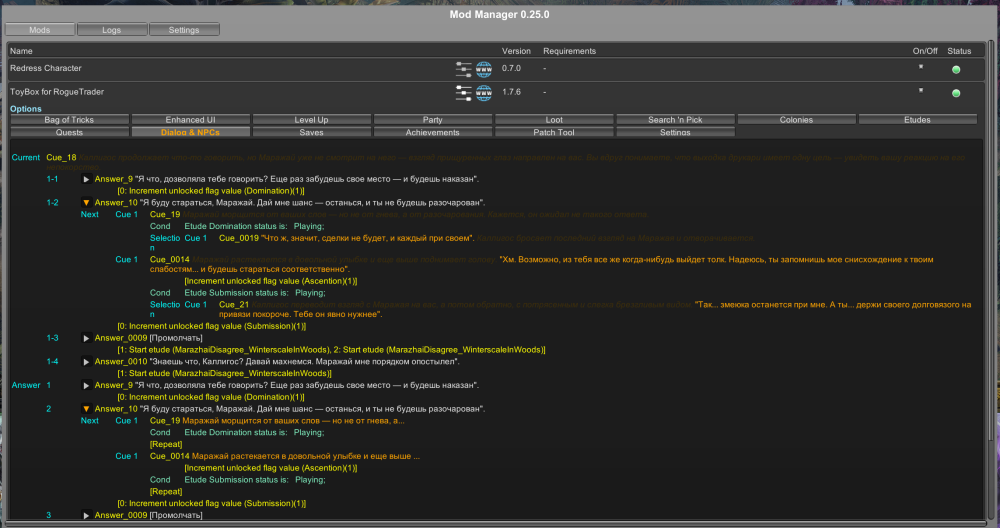Click the sliders icon for ToyBox mod

tap(463, 93)
